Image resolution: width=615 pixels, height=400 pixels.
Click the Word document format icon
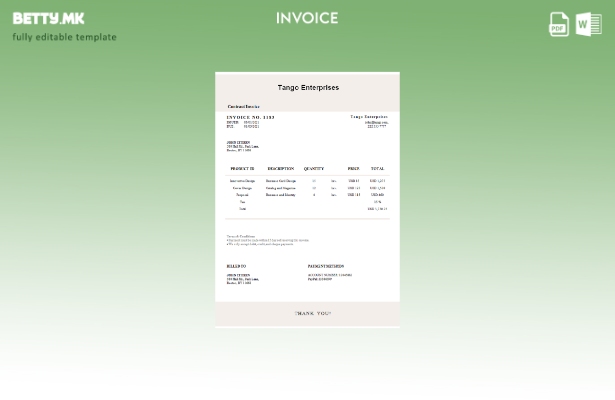click(589, 24)
